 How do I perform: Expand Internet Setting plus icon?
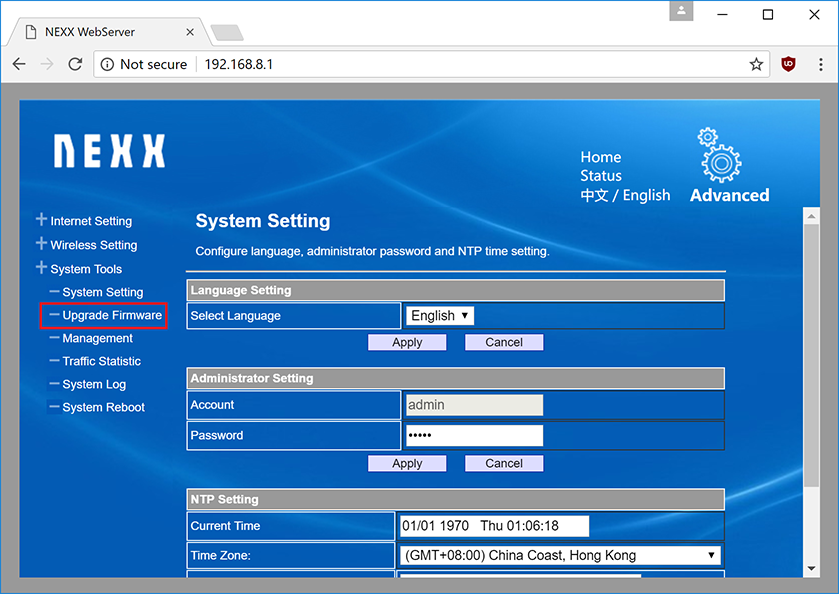pyautogui.click(x=41, y=219)
